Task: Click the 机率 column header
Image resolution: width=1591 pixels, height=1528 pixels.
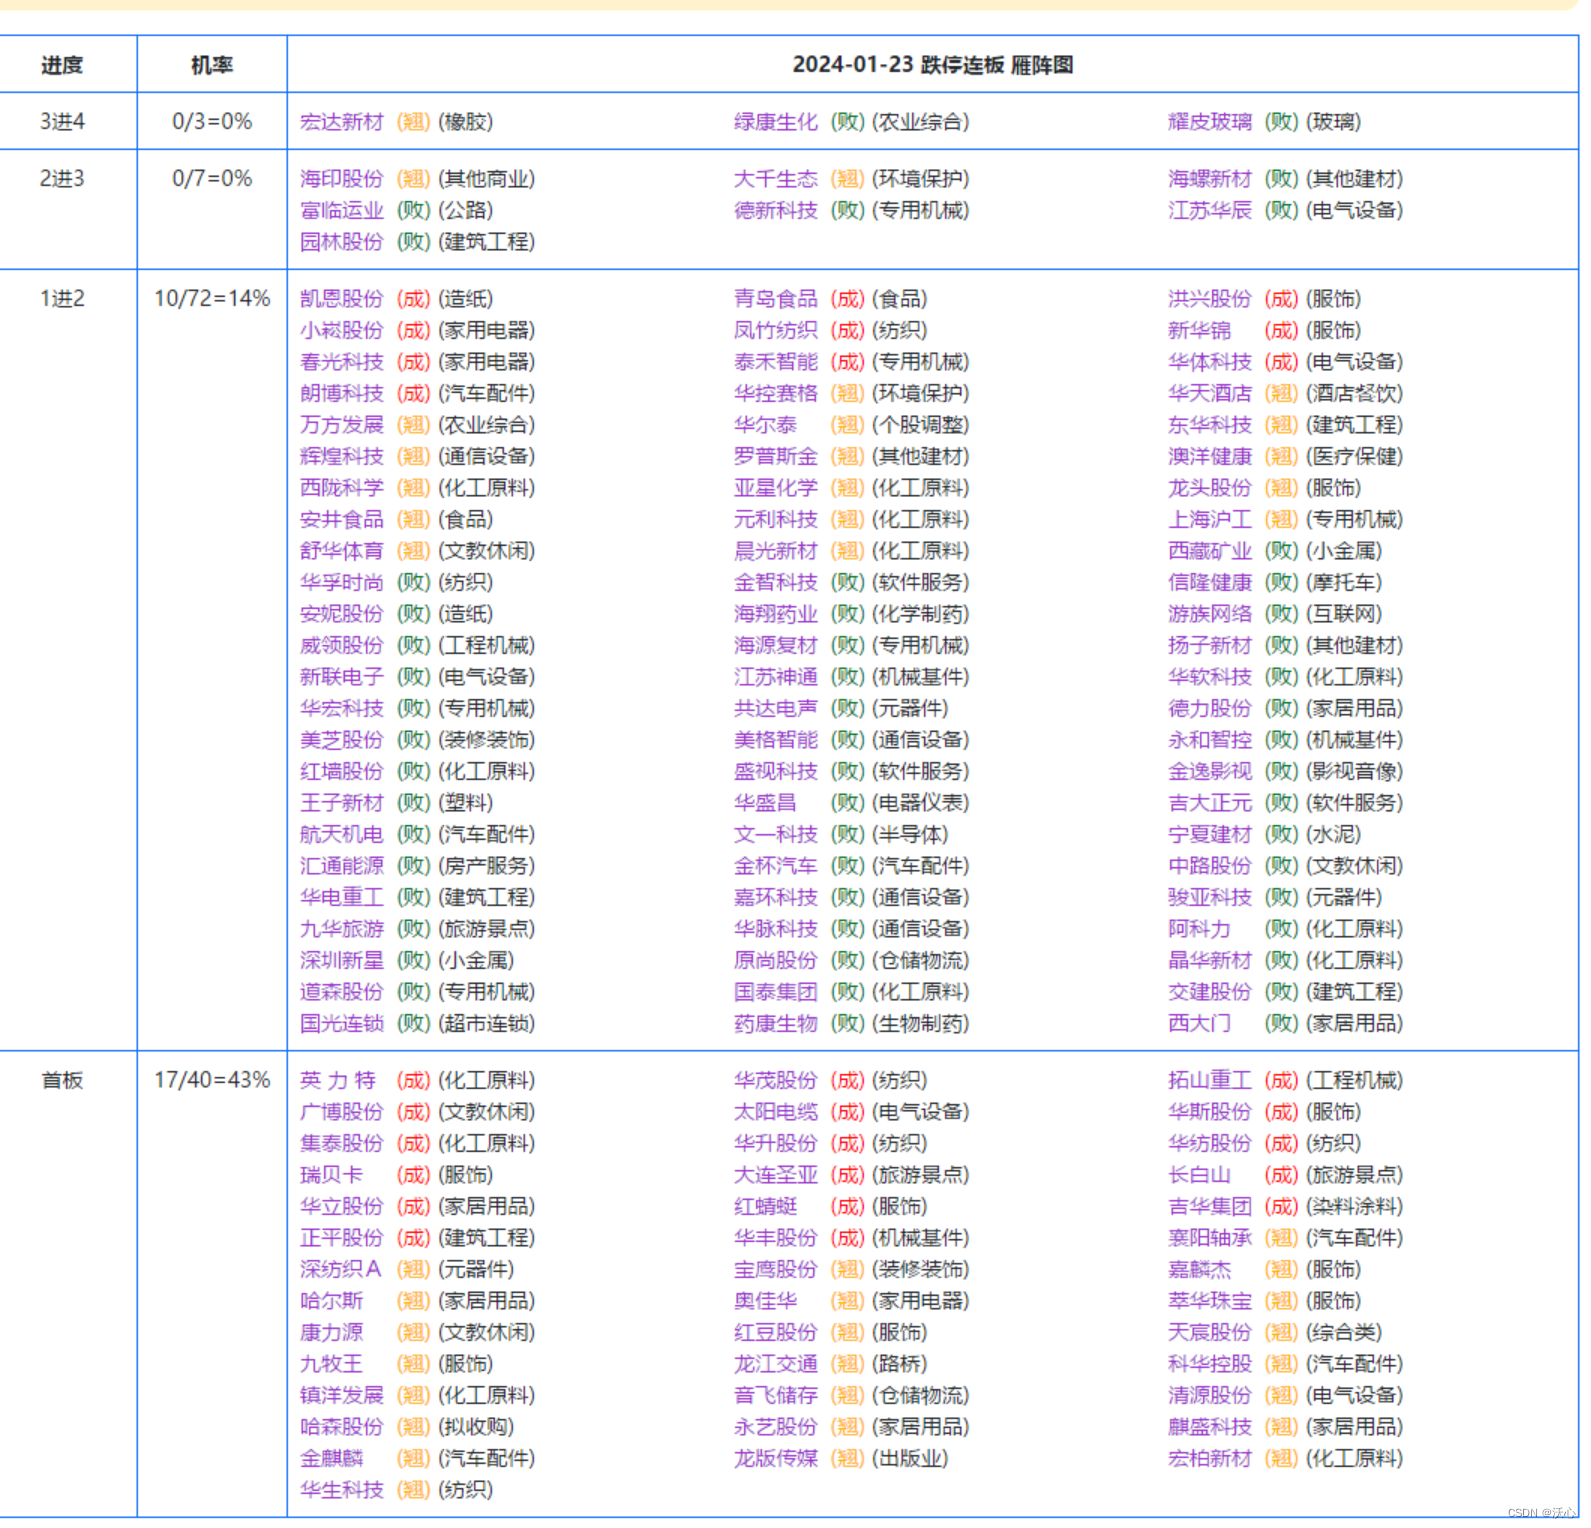Action: tap(212, 65)
